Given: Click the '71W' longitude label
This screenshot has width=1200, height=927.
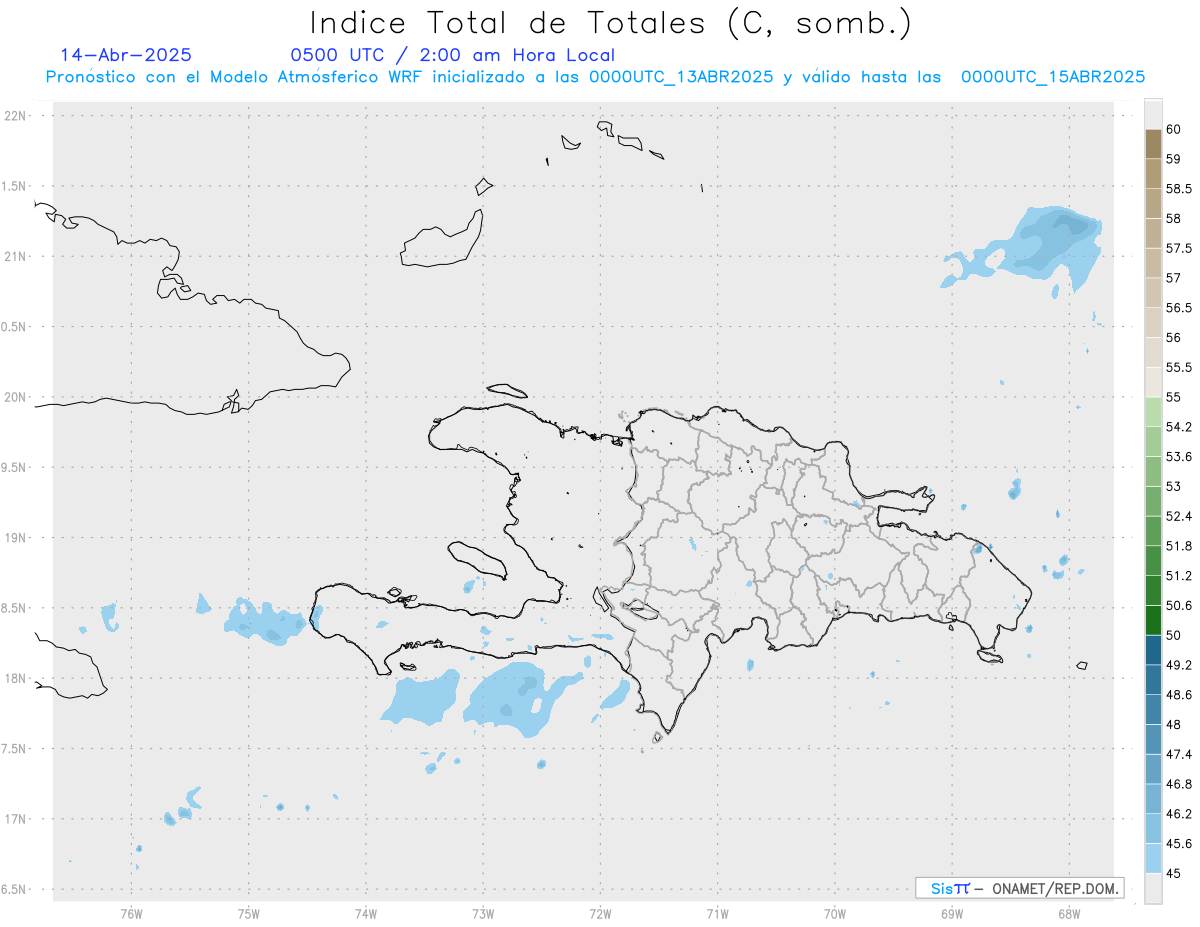Looking at the screenshot, I should click(x=717, y=914).
